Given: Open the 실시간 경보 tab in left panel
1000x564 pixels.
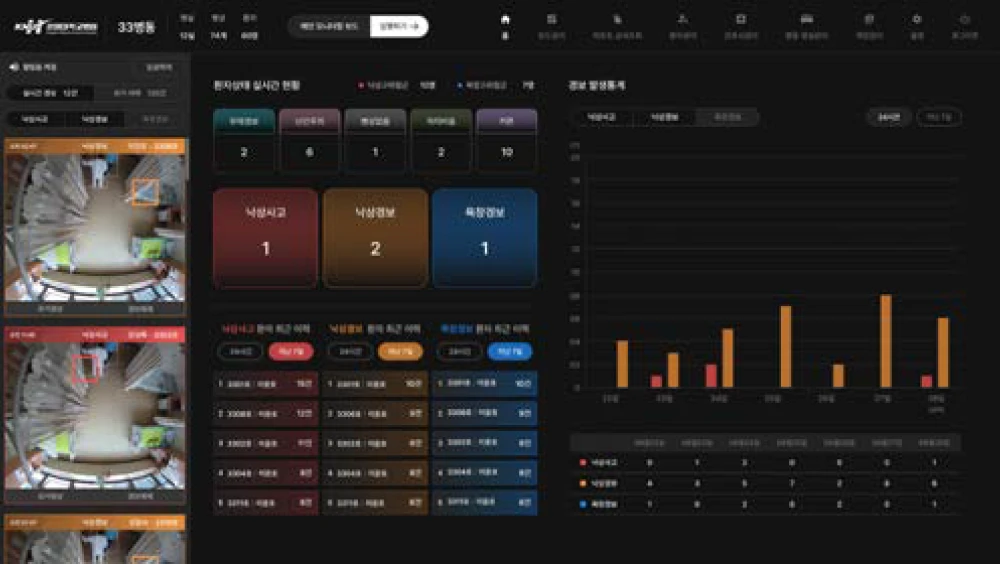Looking at the screenshot, I should 50,93.
